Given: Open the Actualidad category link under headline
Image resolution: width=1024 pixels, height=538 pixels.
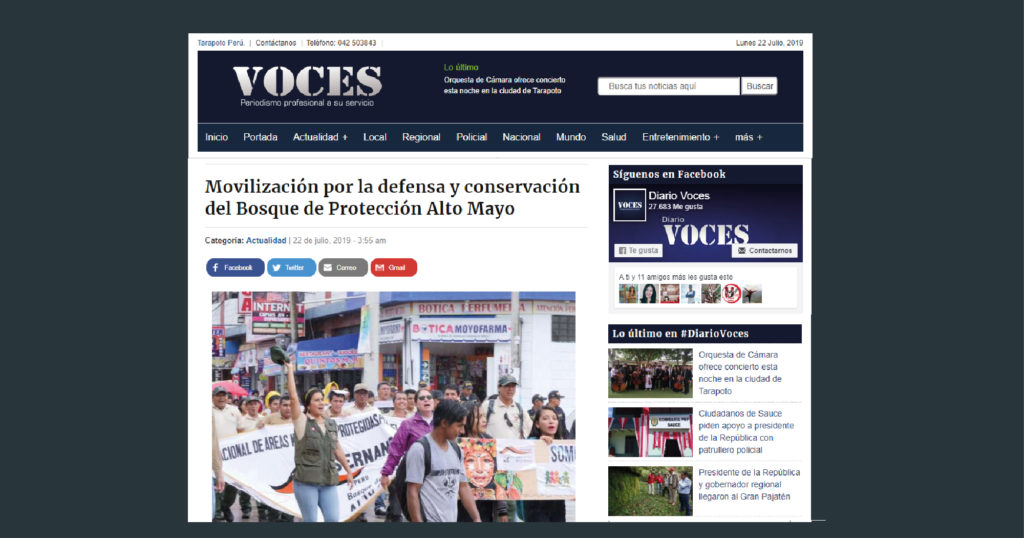Looking at the screenshot, I should (266, 241).
